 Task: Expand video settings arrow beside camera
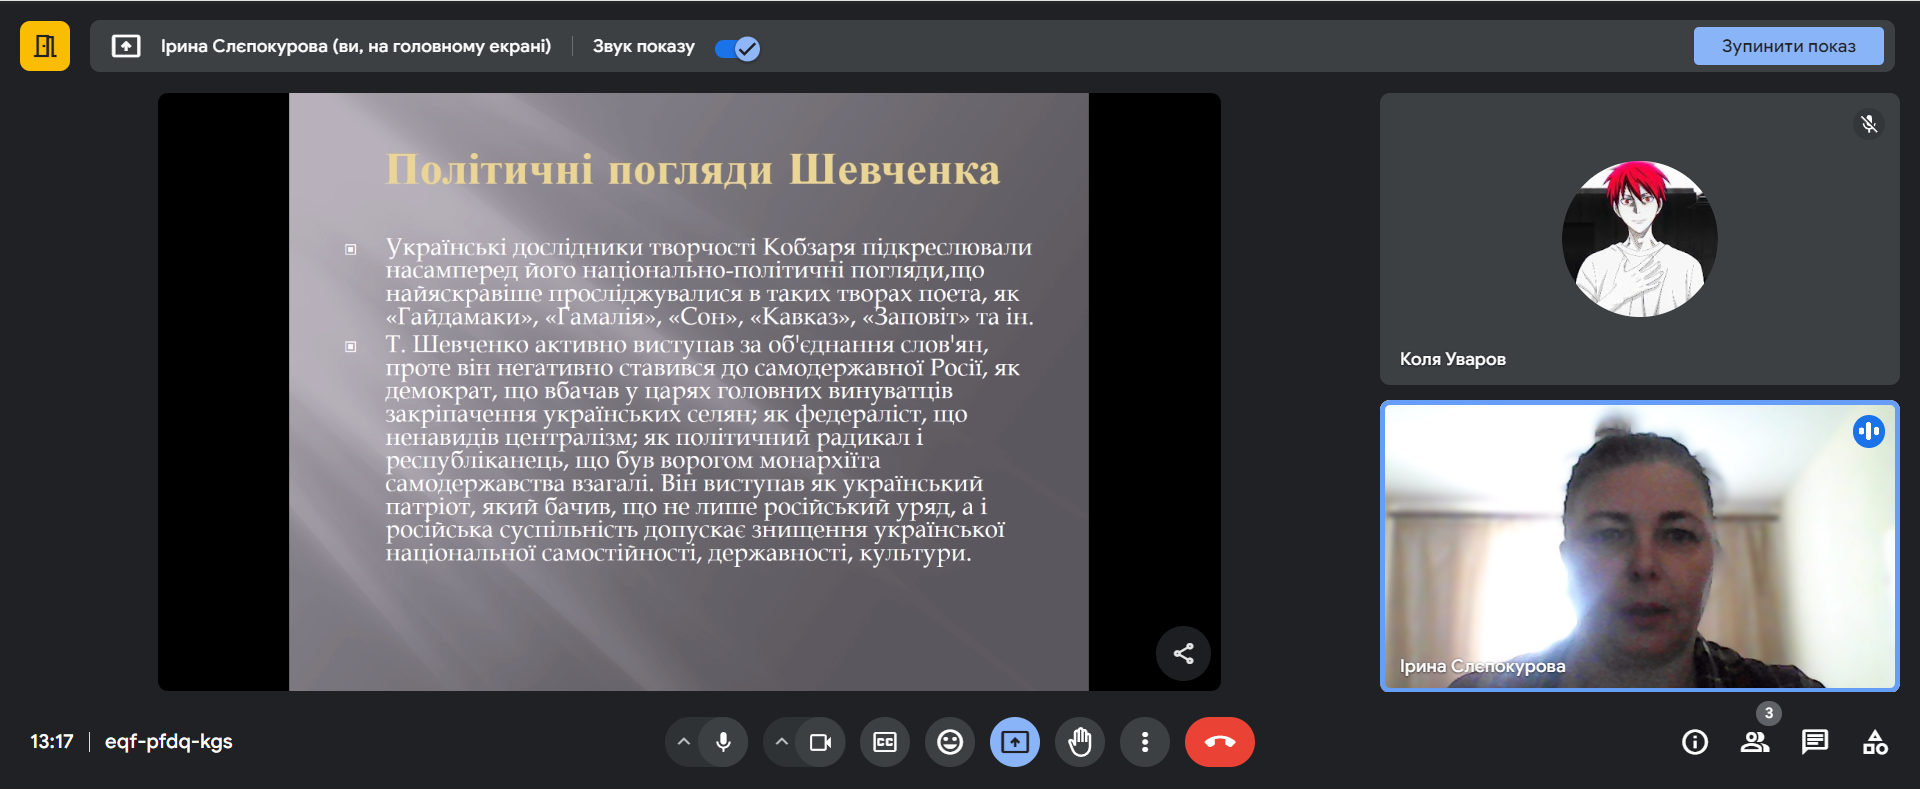(782, 742)
